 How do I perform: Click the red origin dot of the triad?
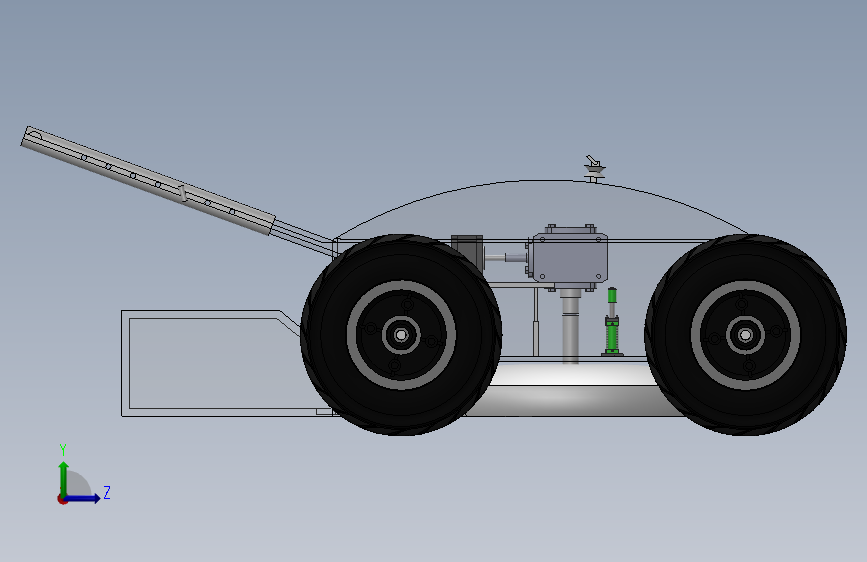click(62, 499)
